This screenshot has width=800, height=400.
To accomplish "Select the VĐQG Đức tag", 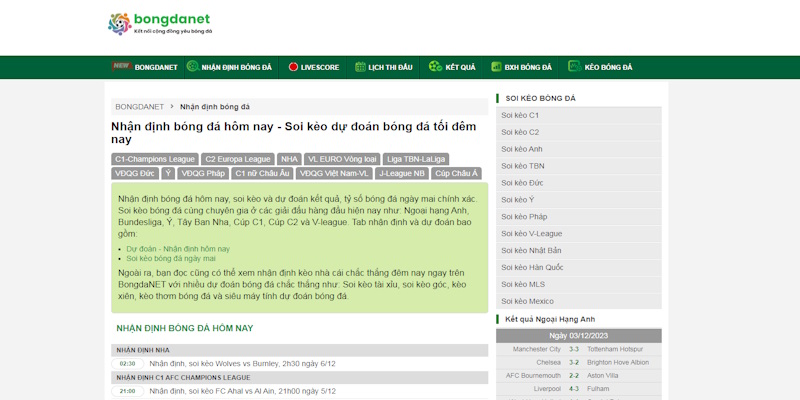I will (135, 173).
